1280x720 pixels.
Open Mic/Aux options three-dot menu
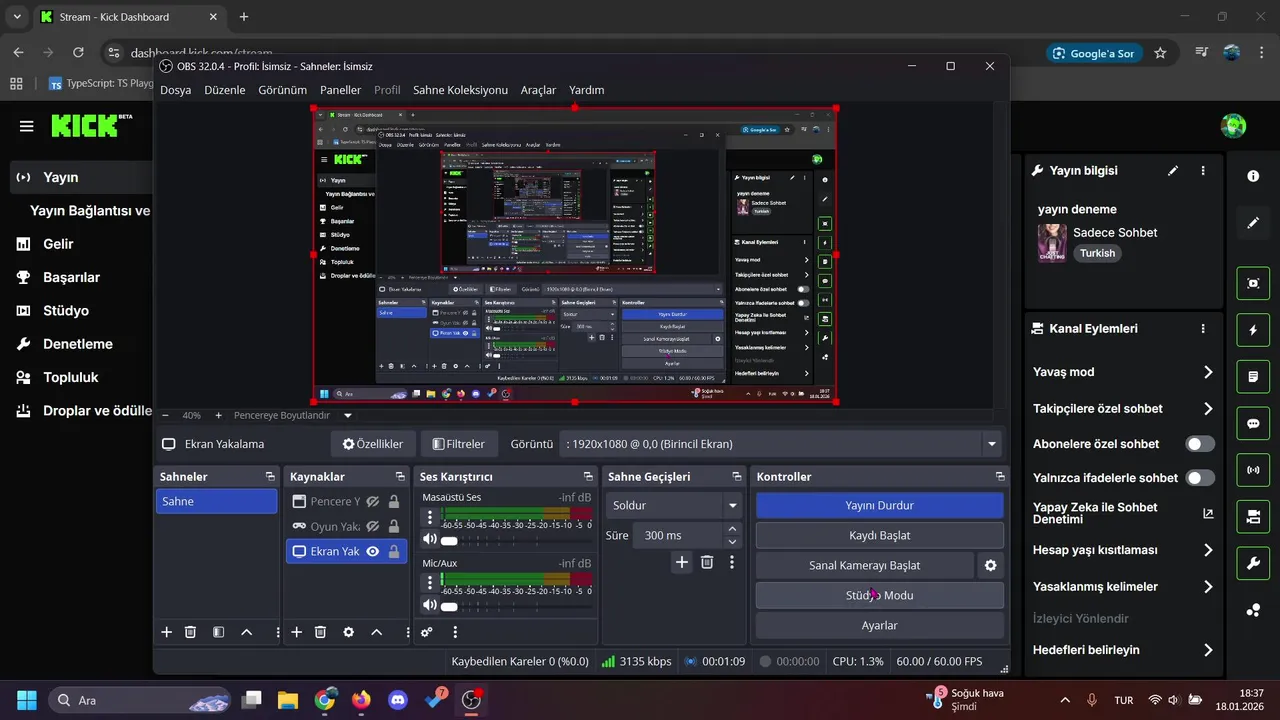point(430,583)
